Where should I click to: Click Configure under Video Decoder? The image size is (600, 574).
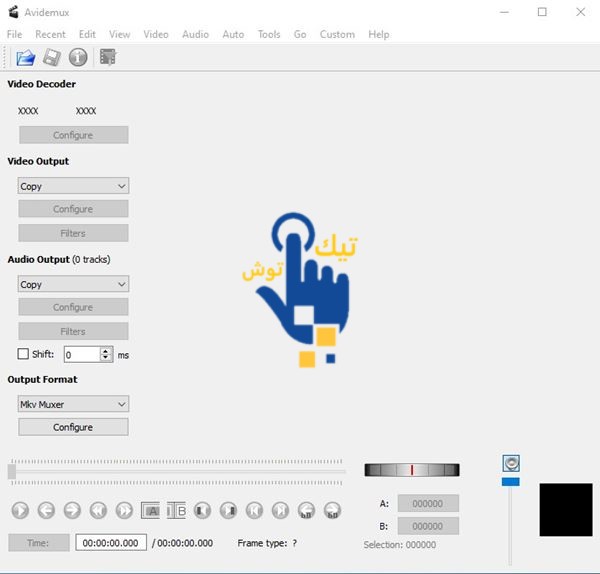click(x=73, y=135)
